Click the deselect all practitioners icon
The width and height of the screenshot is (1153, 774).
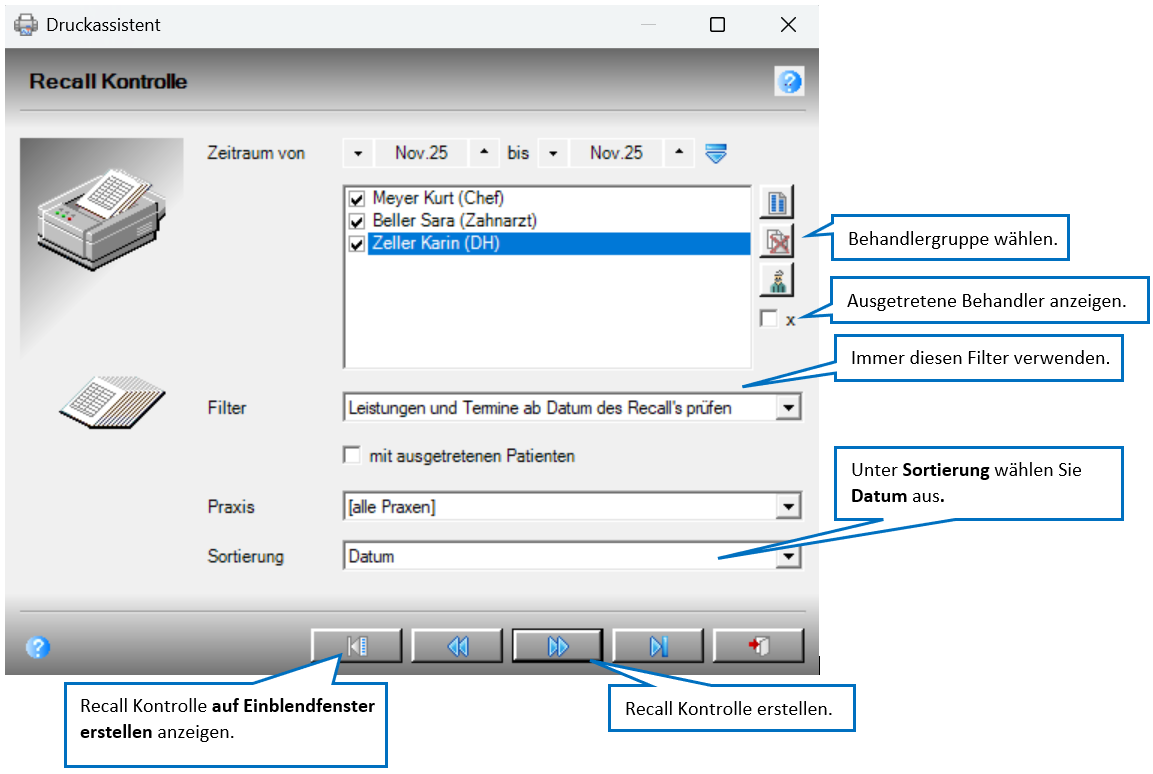point(777,241)
